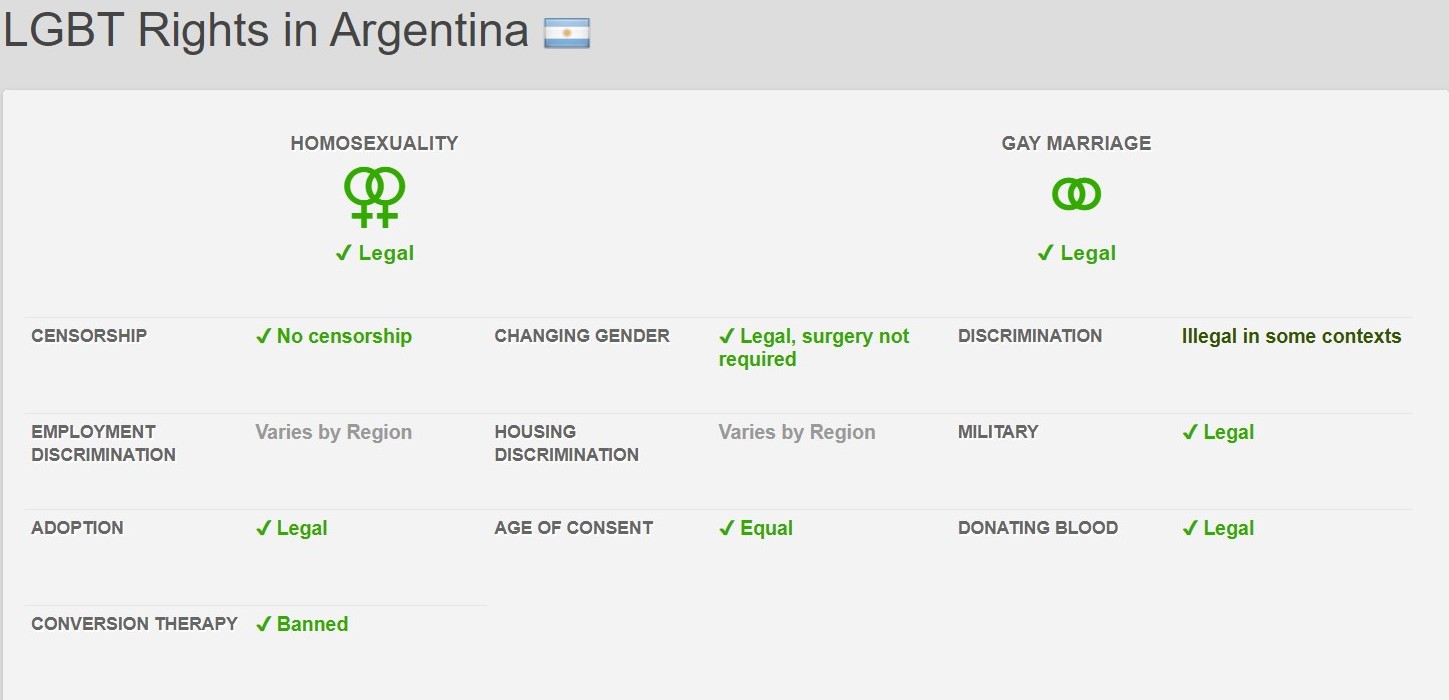Open the No censorship status
This screenshot has width=1449, height=700.
coord(333,336)
